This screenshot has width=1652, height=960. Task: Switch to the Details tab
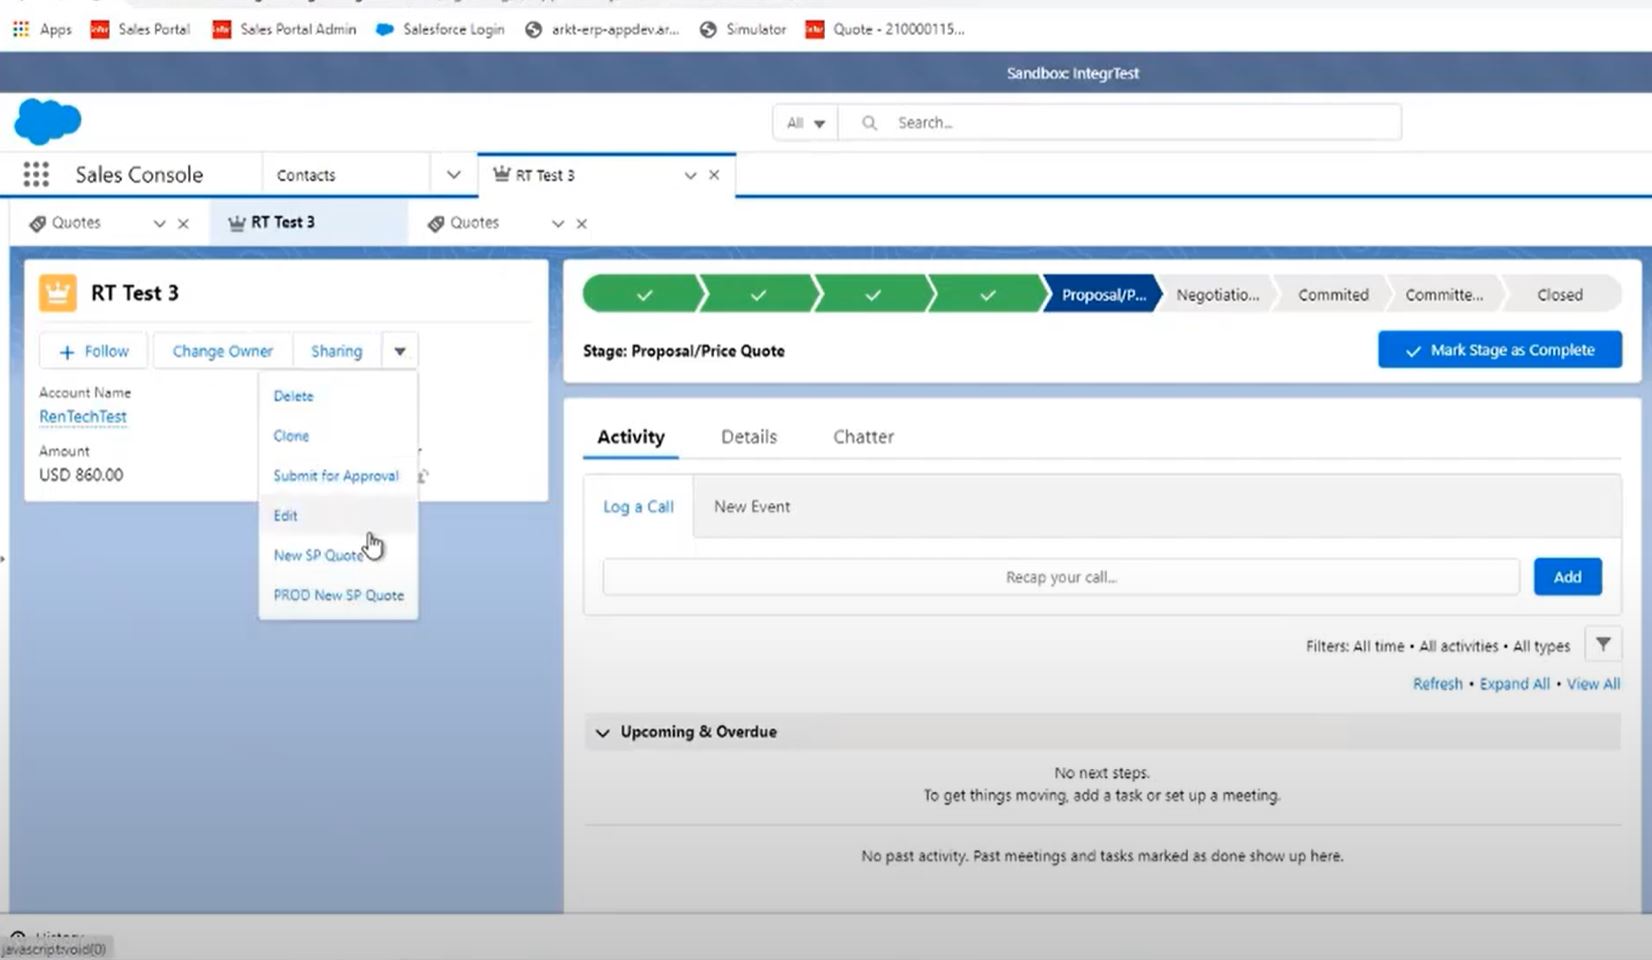749,437
